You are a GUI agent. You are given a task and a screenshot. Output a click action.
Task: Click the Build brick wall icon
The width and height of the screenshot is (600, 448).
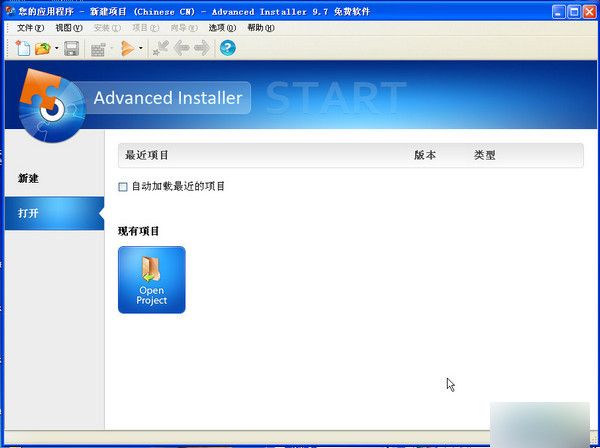98,48
